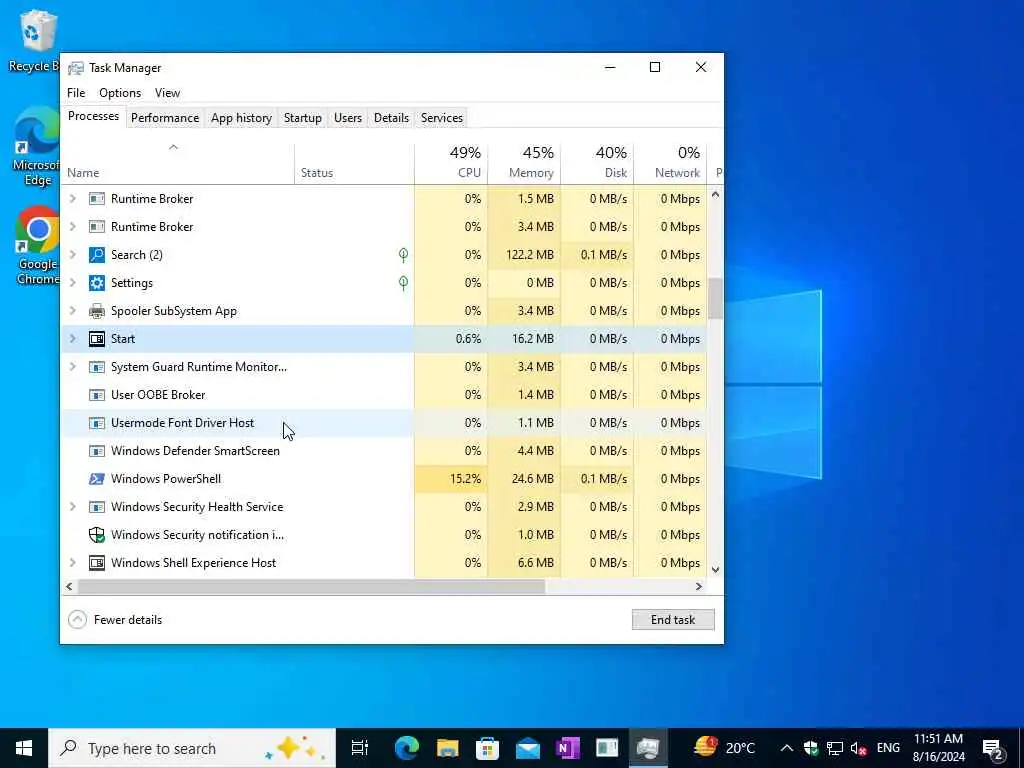Open Microsoft Store from the taskbar
The height and width of the screenshot is (768, 1024).
point(487,748)
